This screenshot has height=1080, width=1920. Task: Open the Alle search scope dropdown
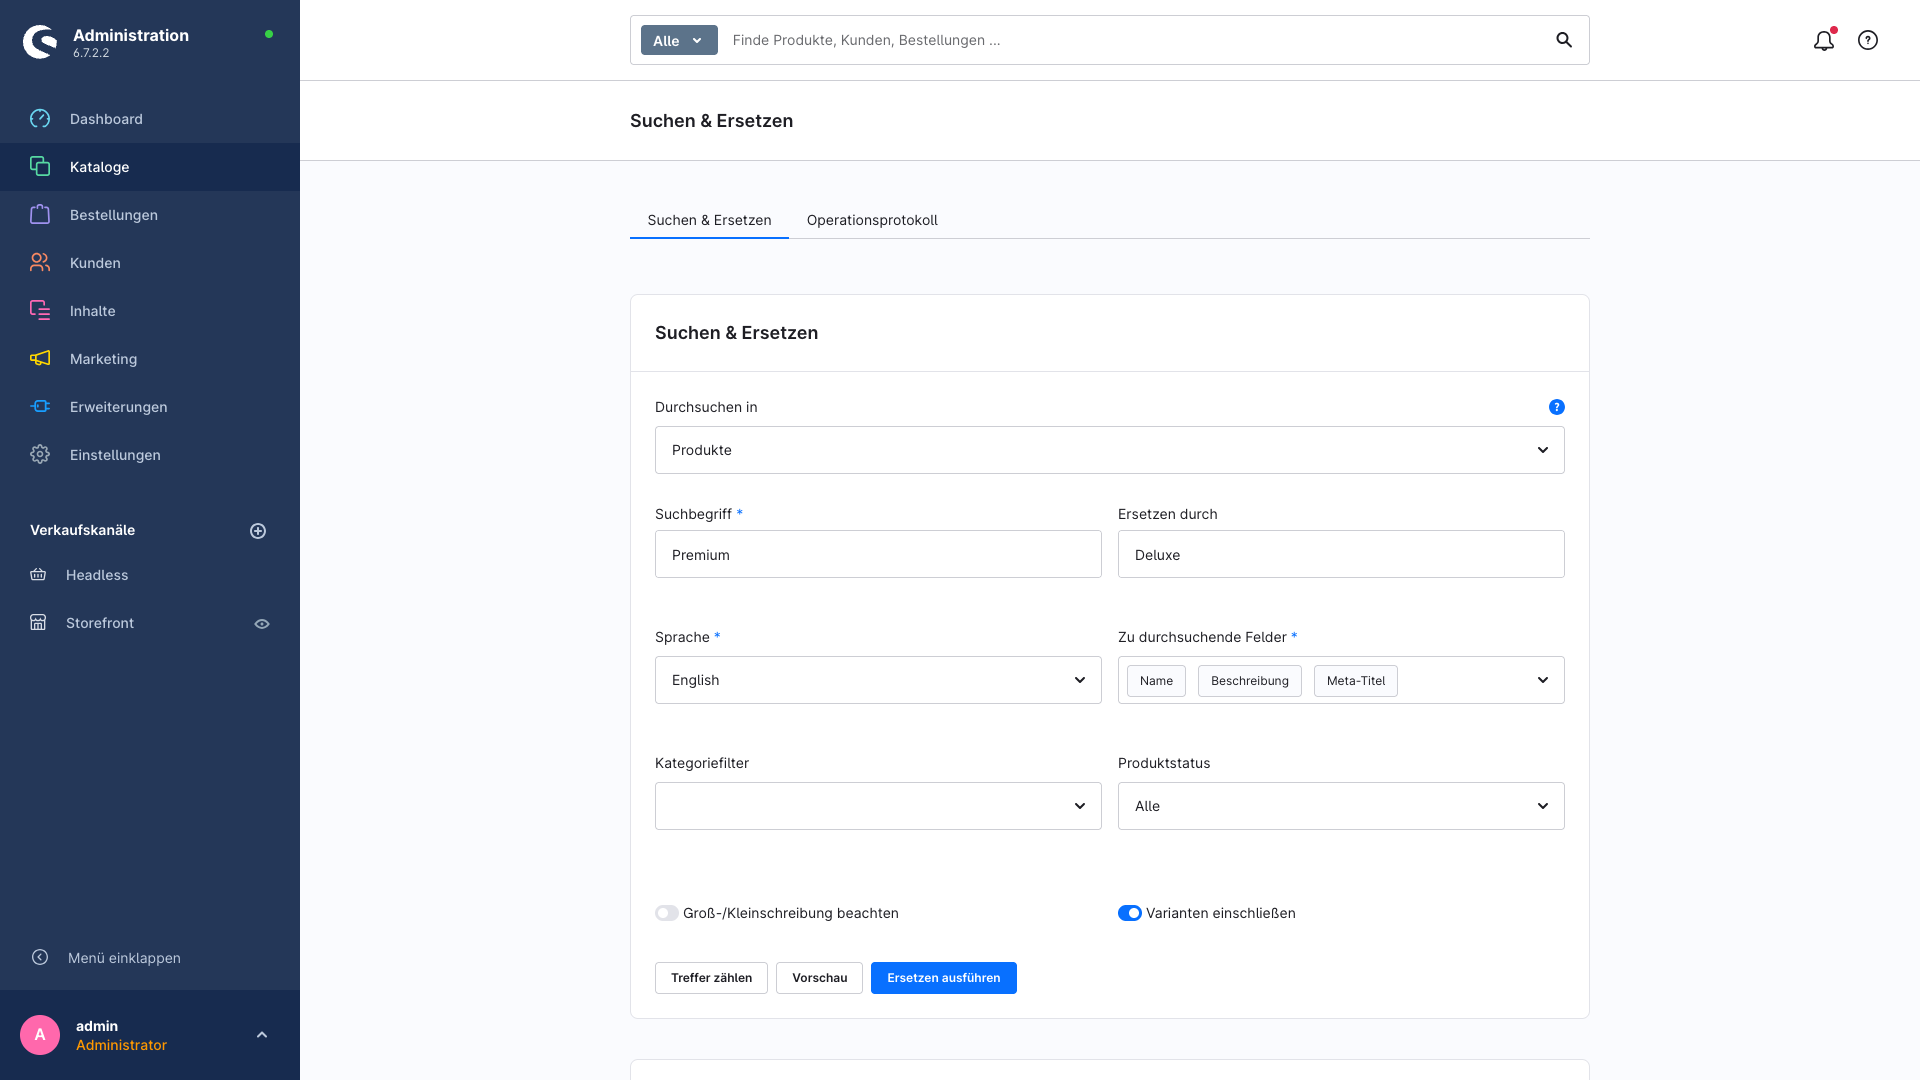click(x=679, y=40)
